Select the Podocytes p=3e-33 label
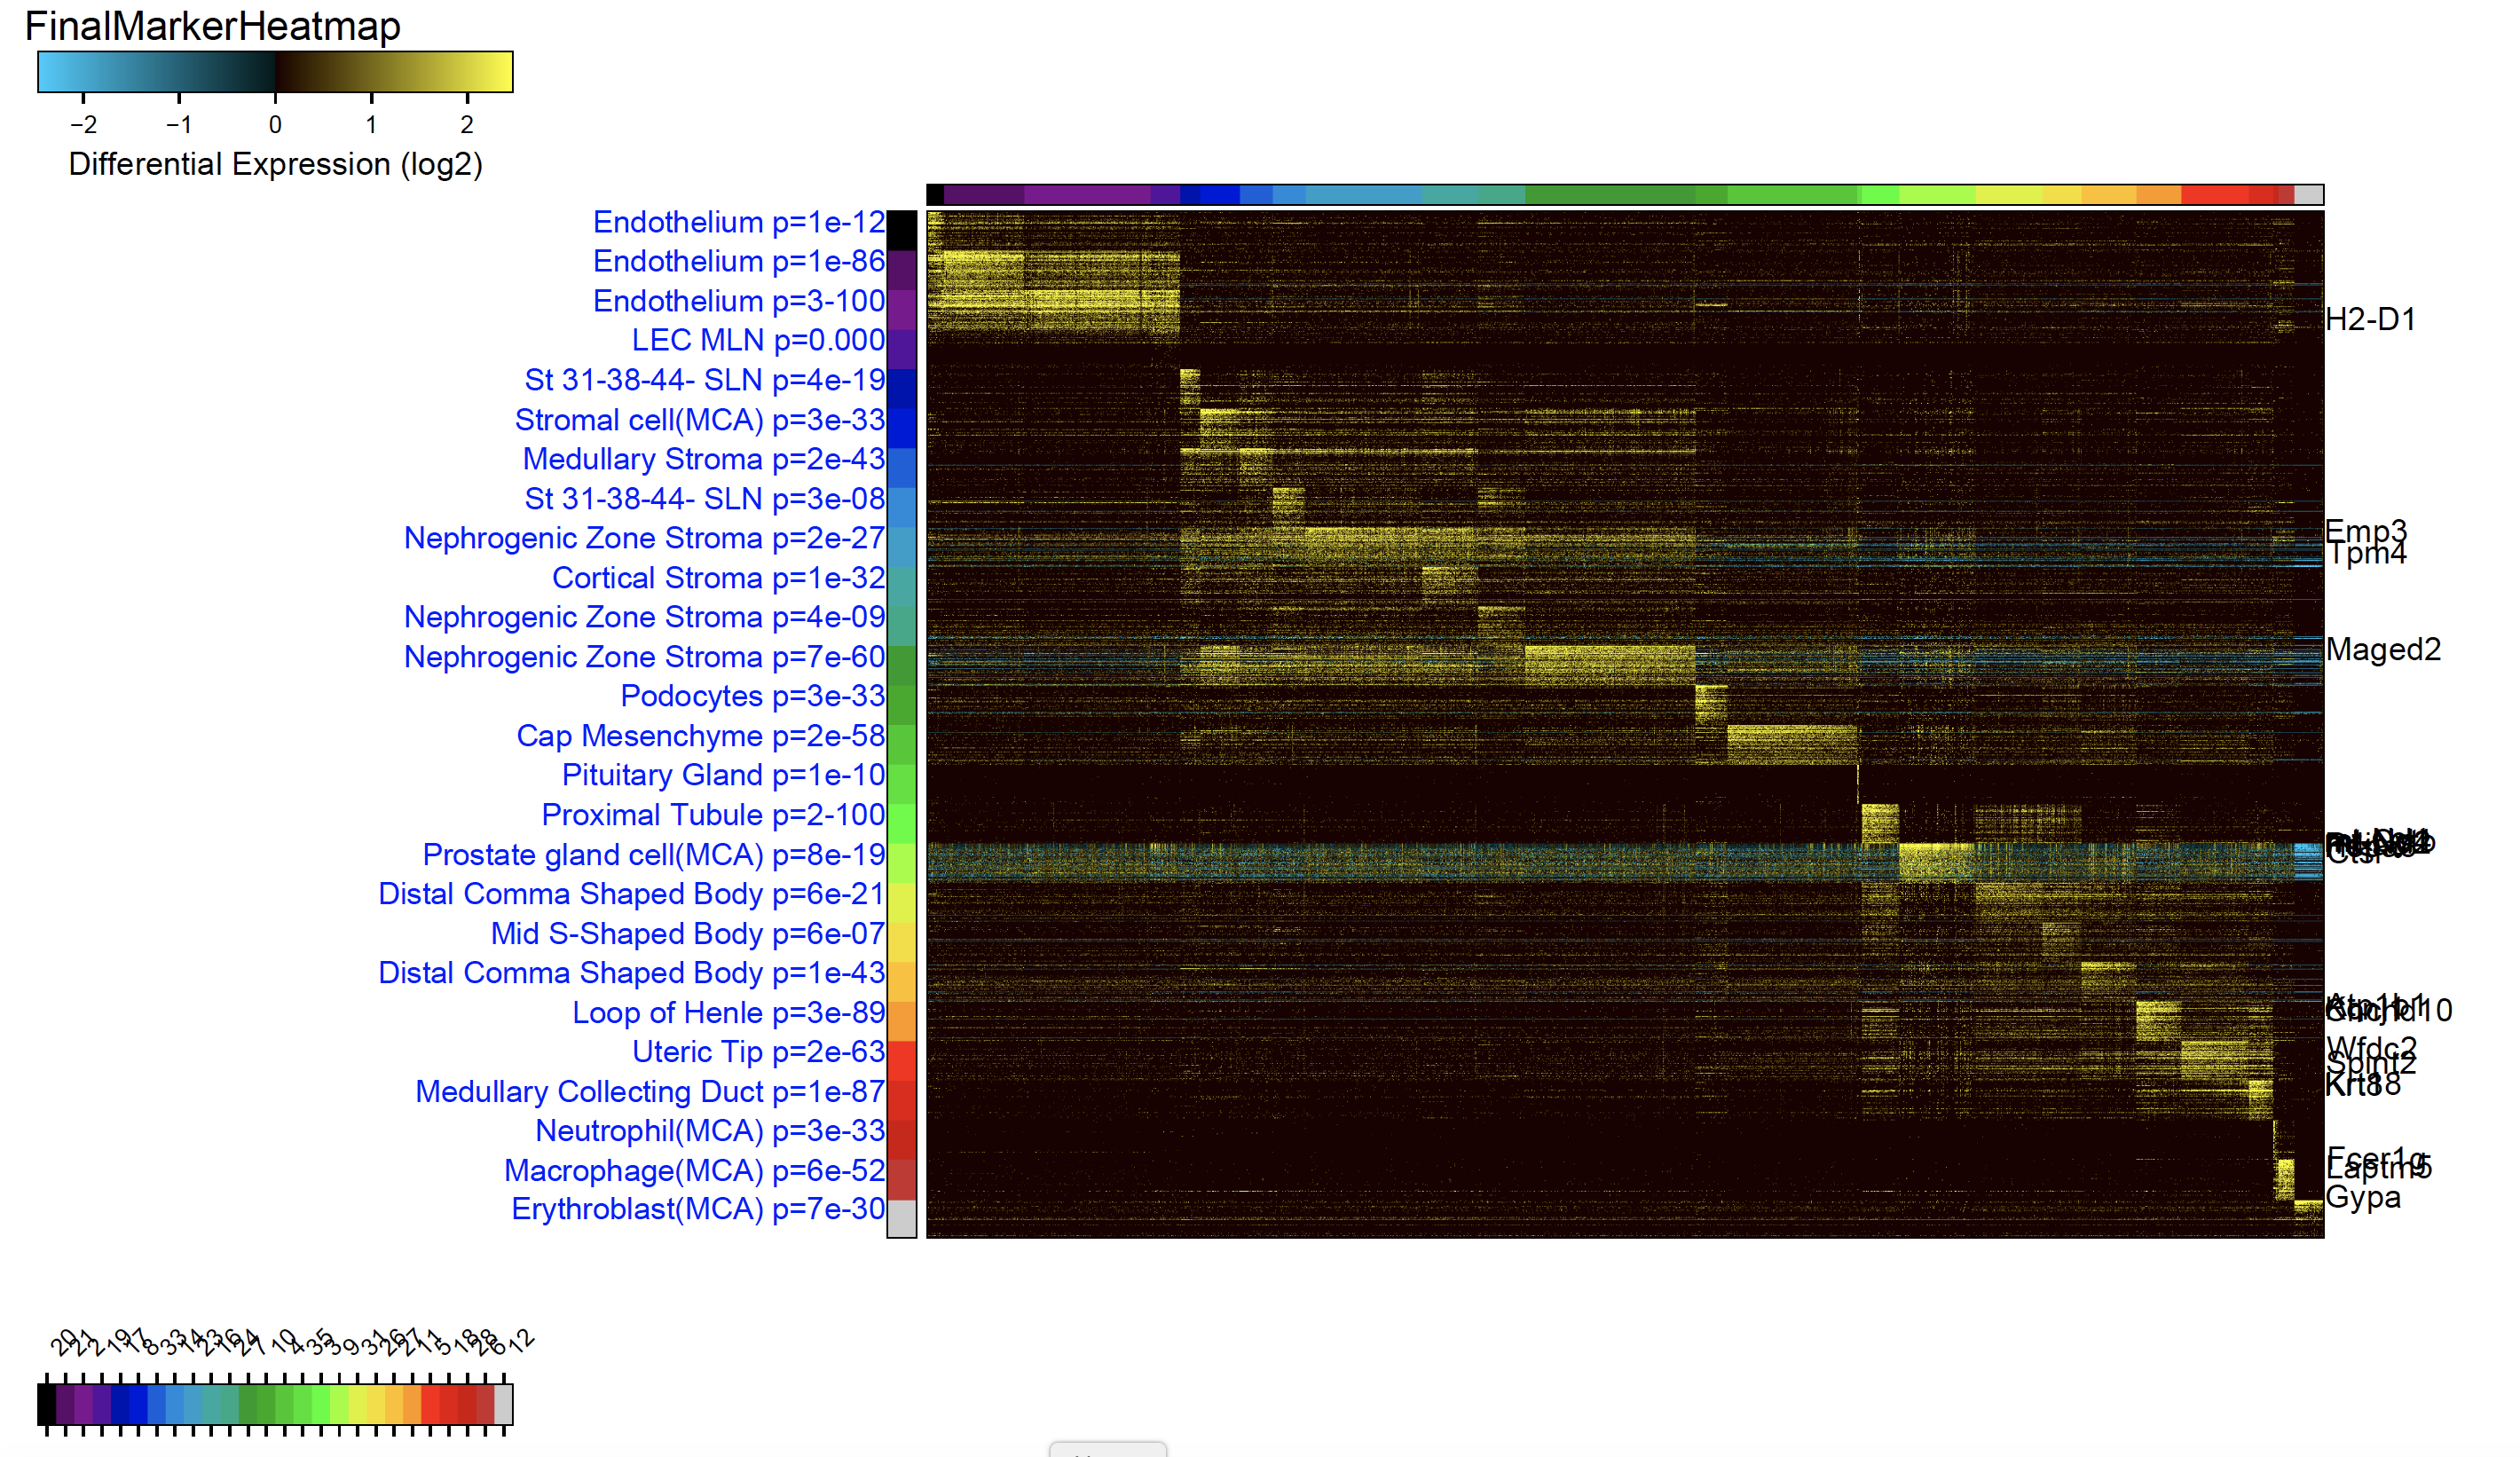The image size is (2520, 1457). pyautogui.click(x=752, y=696)
